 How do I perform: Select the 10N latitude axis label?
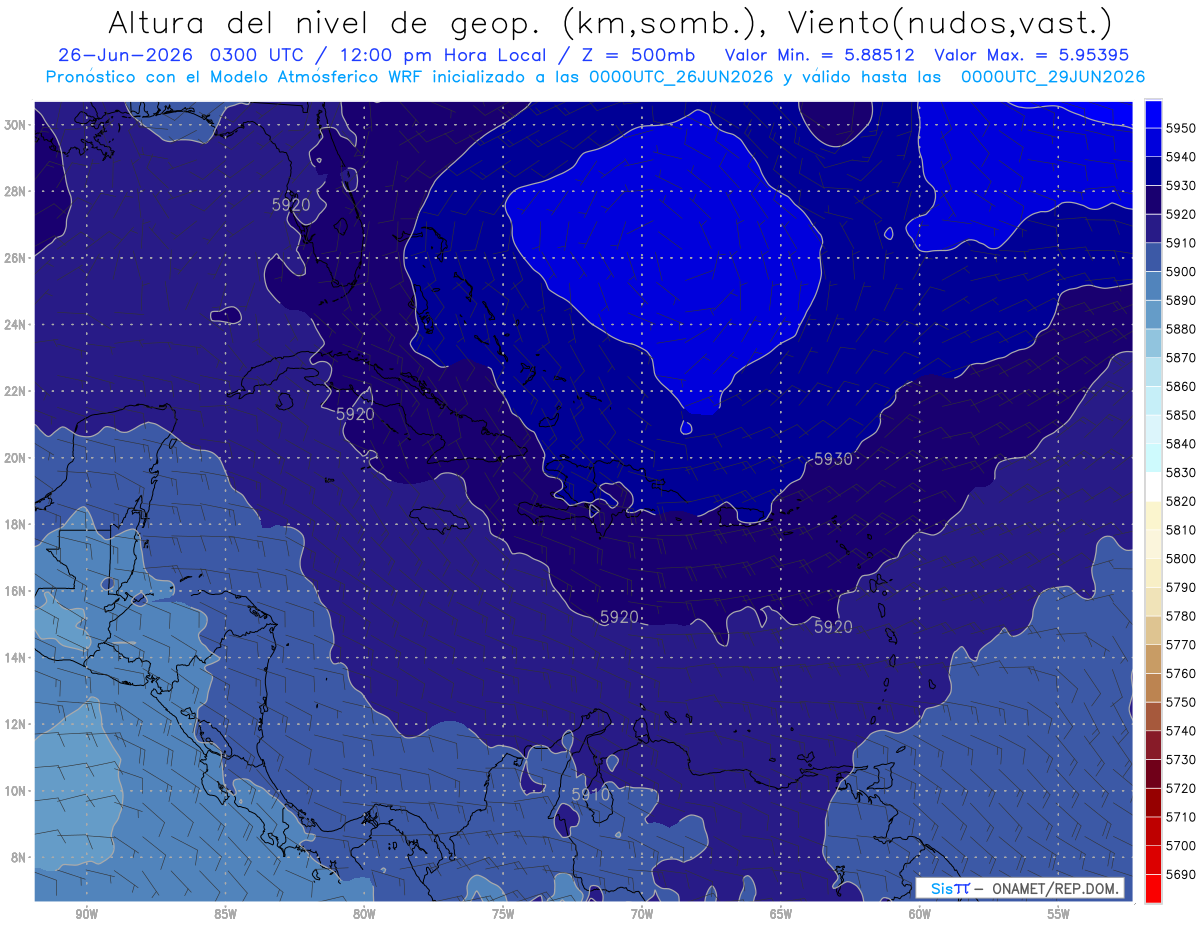click(x=16, y=791)
